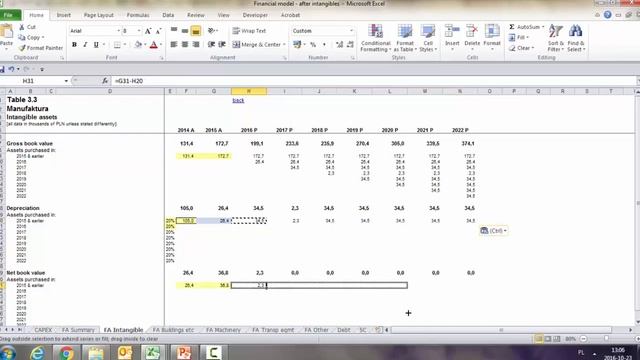This screenshot has width=640, height=360.
Task: Decrease font size with Shrink Font
Action: [158, 31]
